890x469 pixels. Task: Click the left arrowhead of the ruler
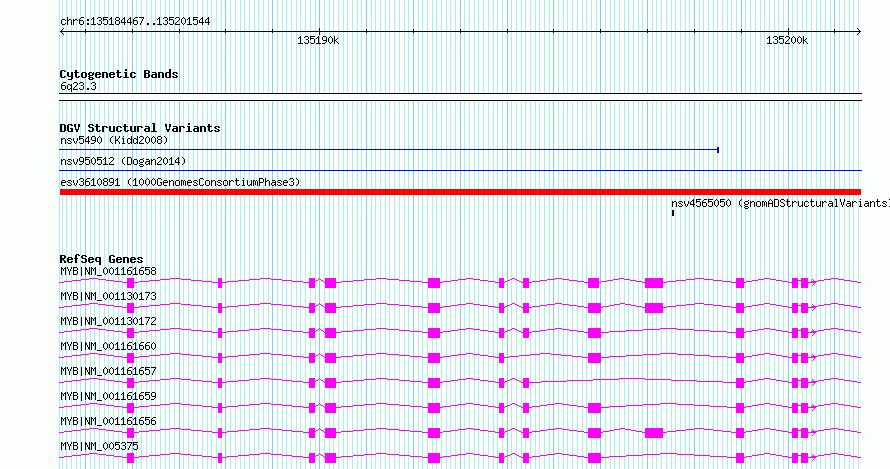(62, 32)
